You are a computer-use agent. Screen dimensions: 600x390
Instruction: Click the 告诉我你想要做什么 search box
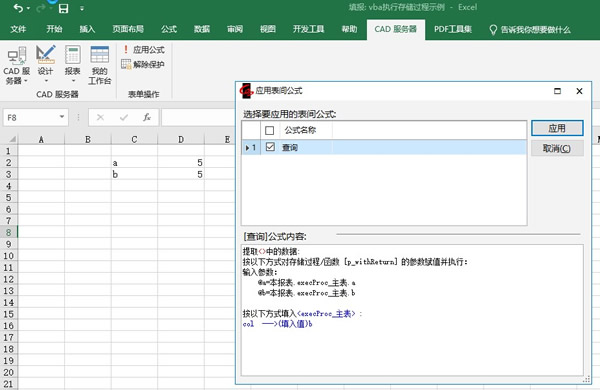pyautogui.click(x=530, y=29)
